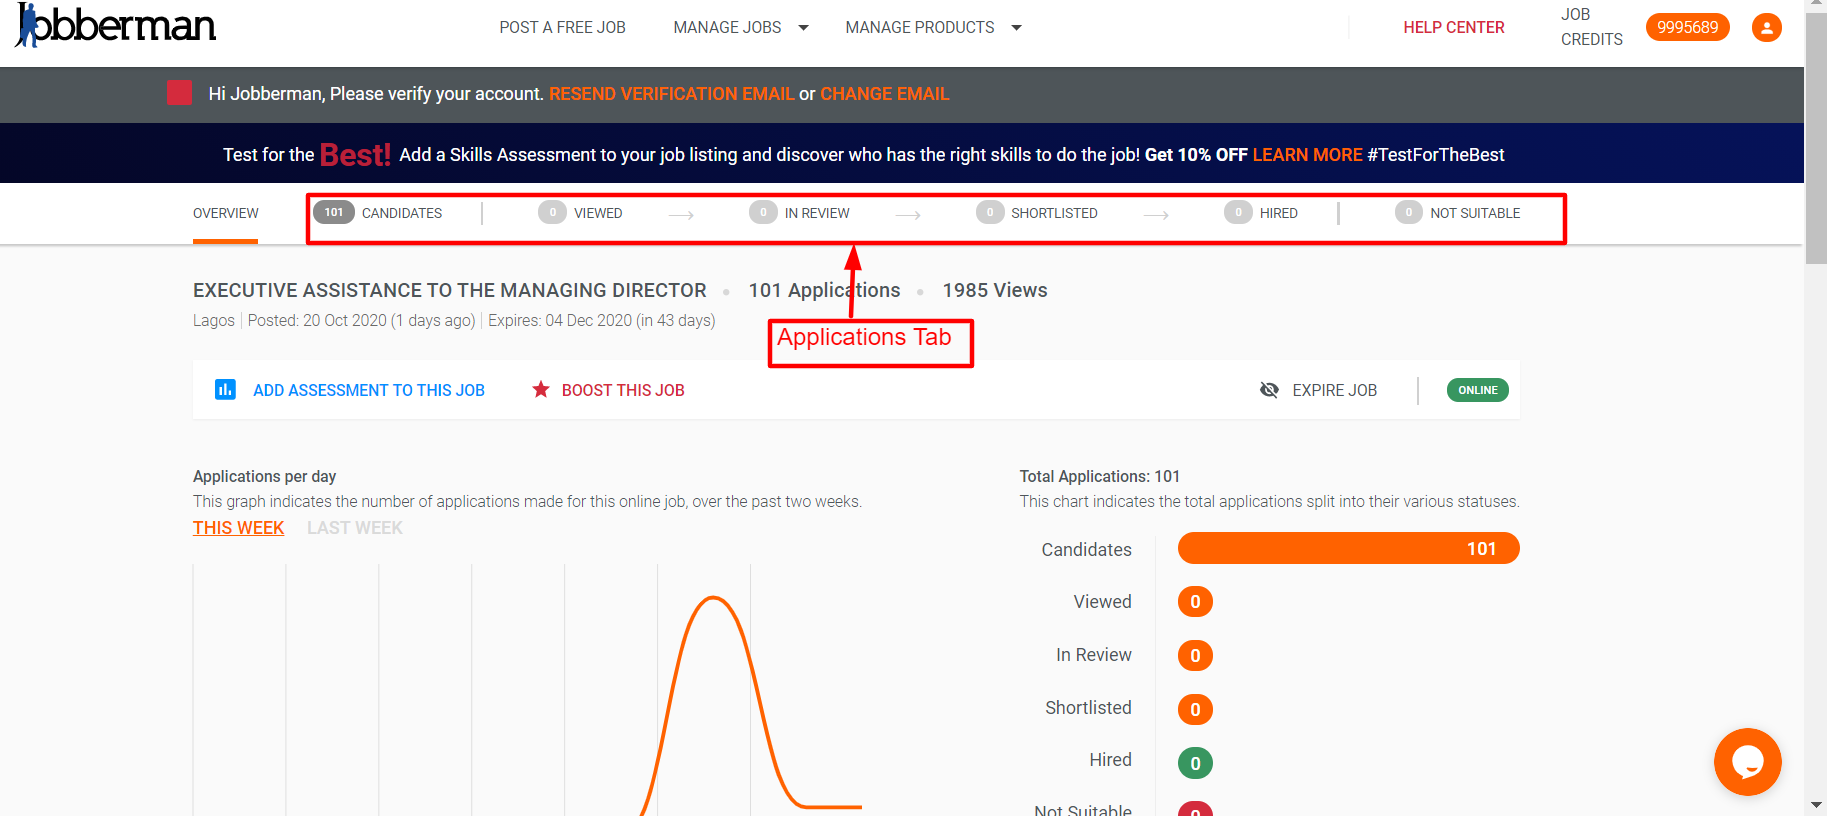Click Learn More in the promo banner
This screenshot has height=816, width=1827.
[1307, 154]
